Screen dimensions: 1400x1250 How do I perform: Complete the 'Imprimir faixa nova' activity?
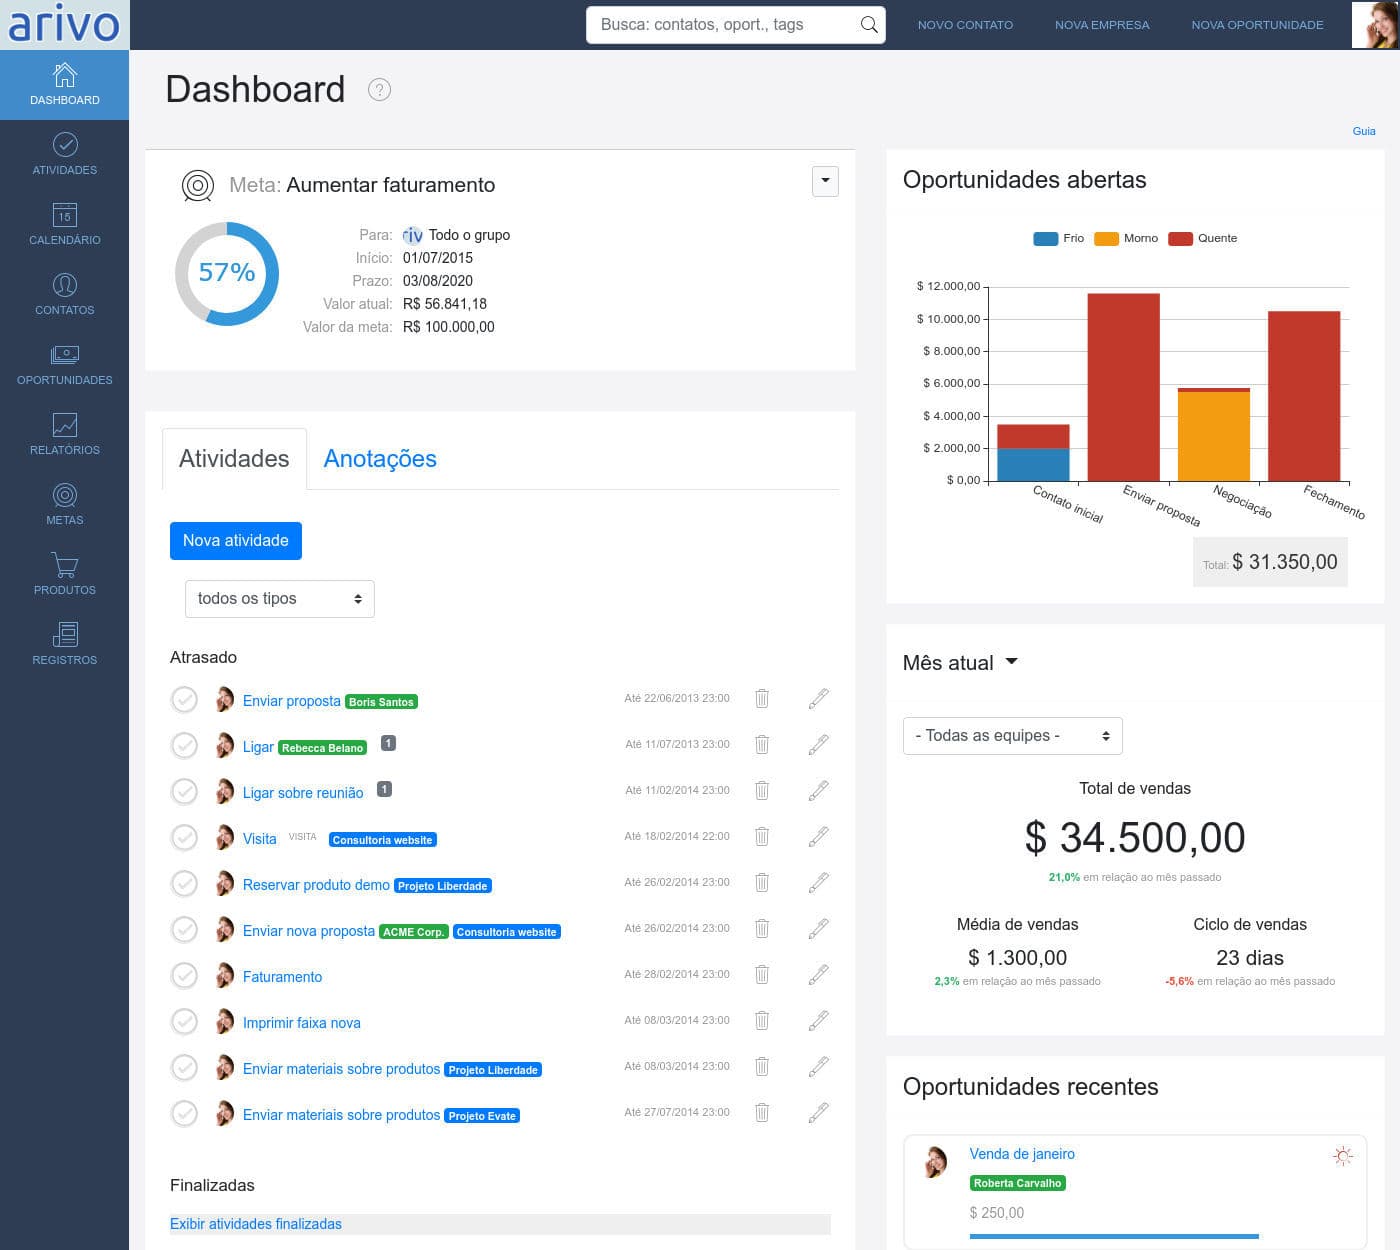tap(184, 1022)
